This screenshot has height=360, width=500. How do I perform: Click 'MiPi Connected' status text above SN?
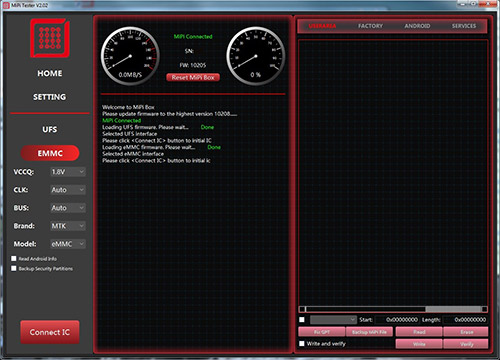193,37
